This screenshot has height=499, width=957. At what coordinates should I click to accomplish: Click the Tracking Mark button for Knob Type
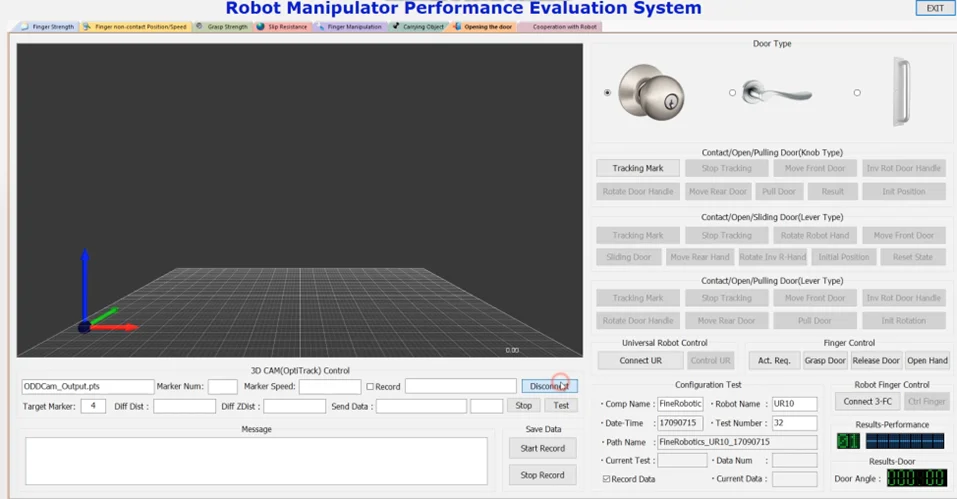click(638, 168)
